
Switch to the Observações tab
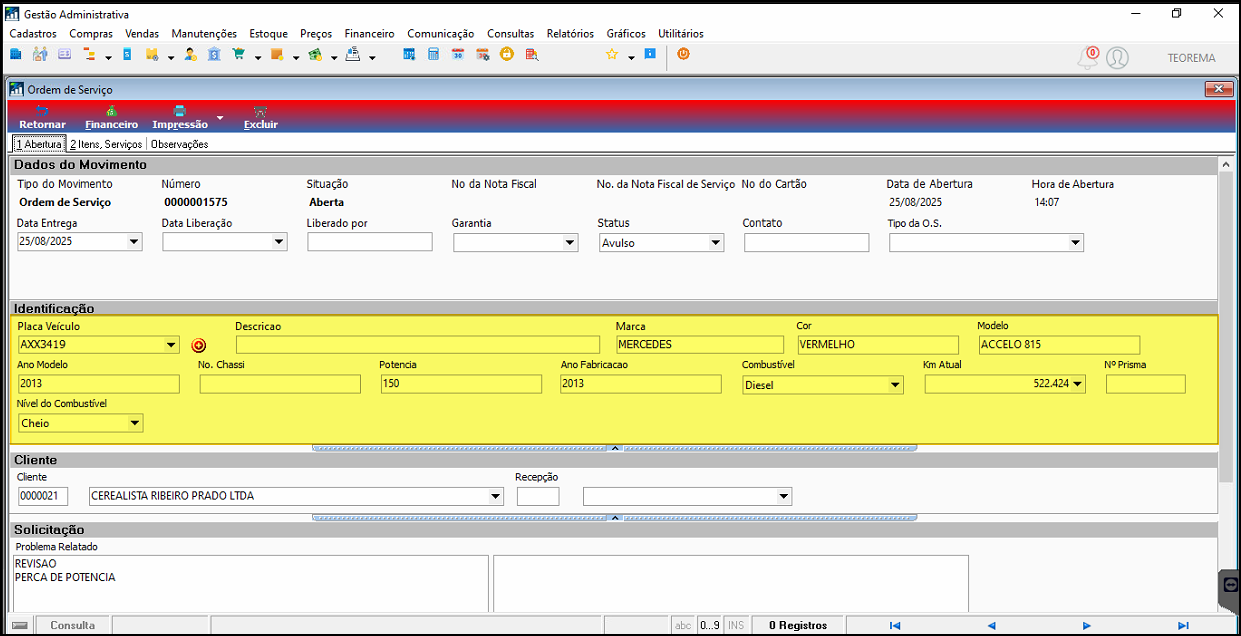click(x=179, y=144)
